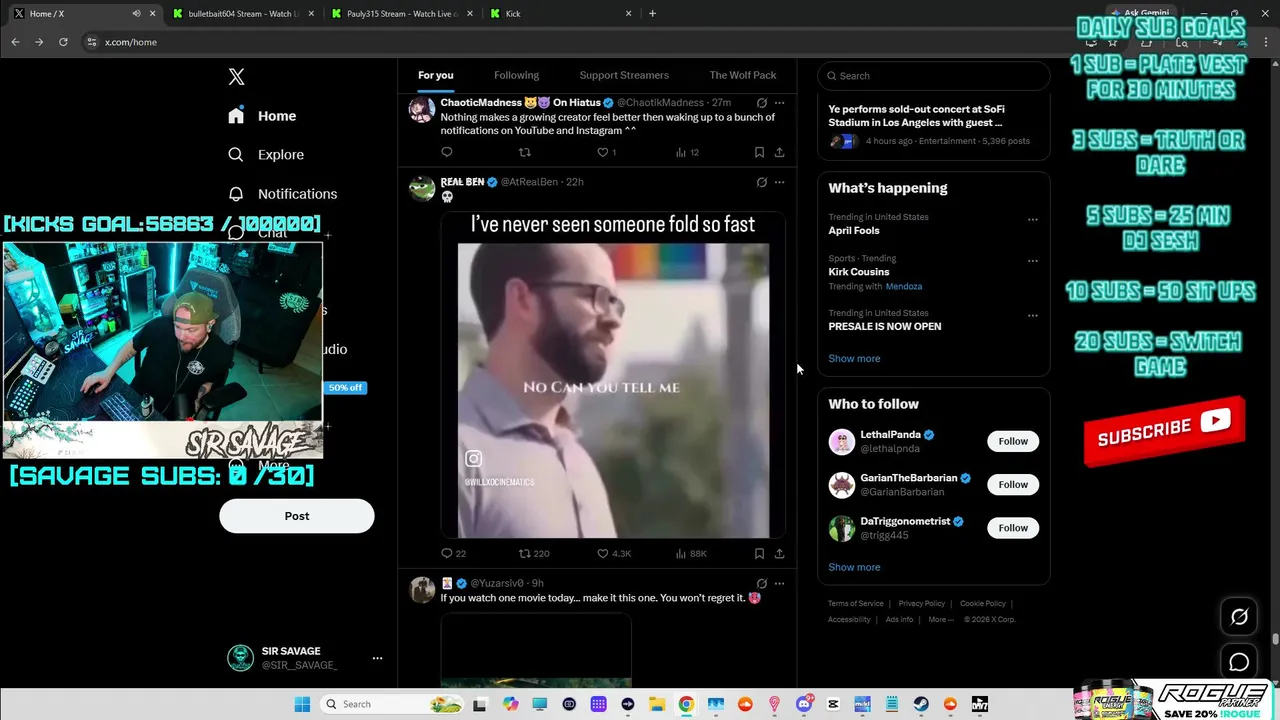Screen dimensions: 1280x720
Task: Expand More links in footer
Action: pyautogui.click(x=940, y=619)
